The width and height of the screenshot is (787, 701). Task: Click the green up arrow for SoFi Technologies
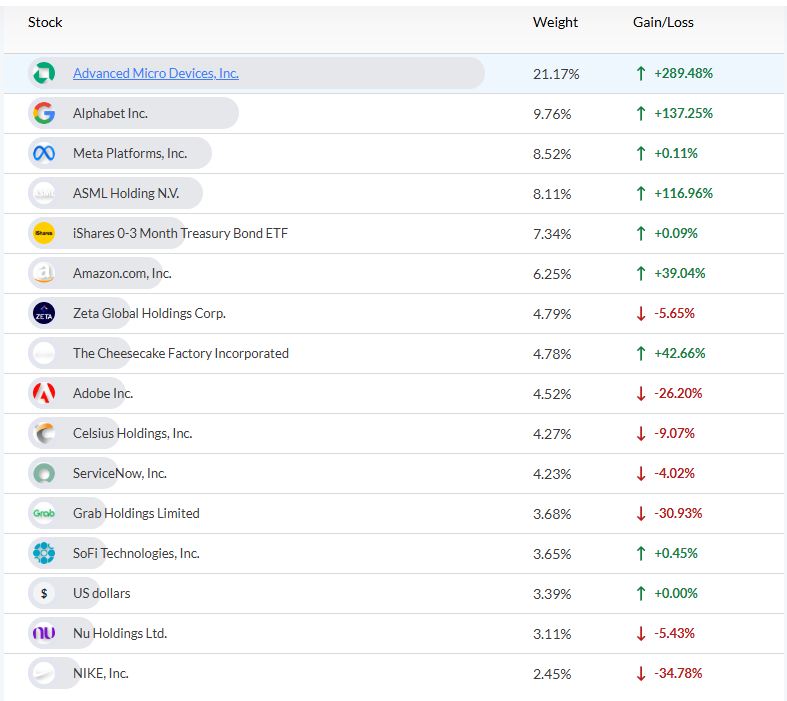tap(640, 553)
